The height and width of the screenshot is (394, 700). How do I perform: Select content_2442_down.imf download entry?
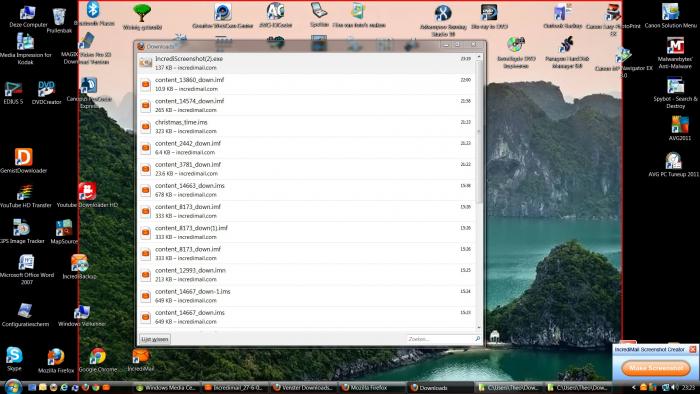306,148
